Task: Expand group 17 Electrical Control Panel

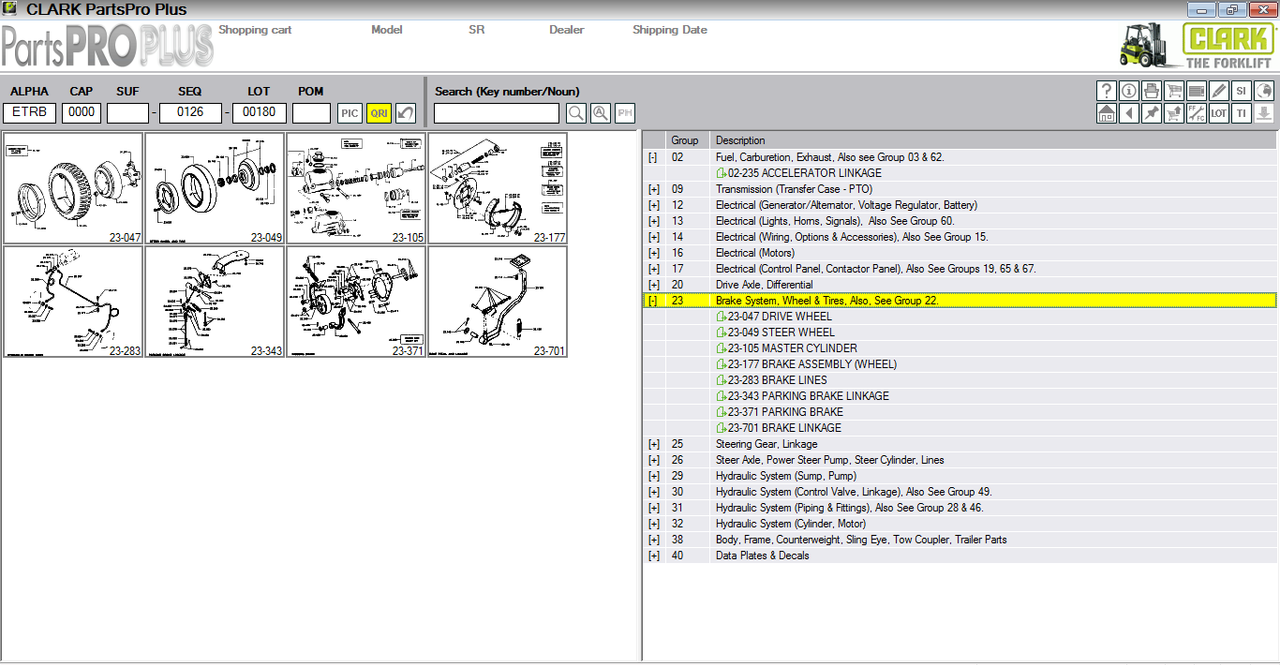Action: tap(653, 269)
